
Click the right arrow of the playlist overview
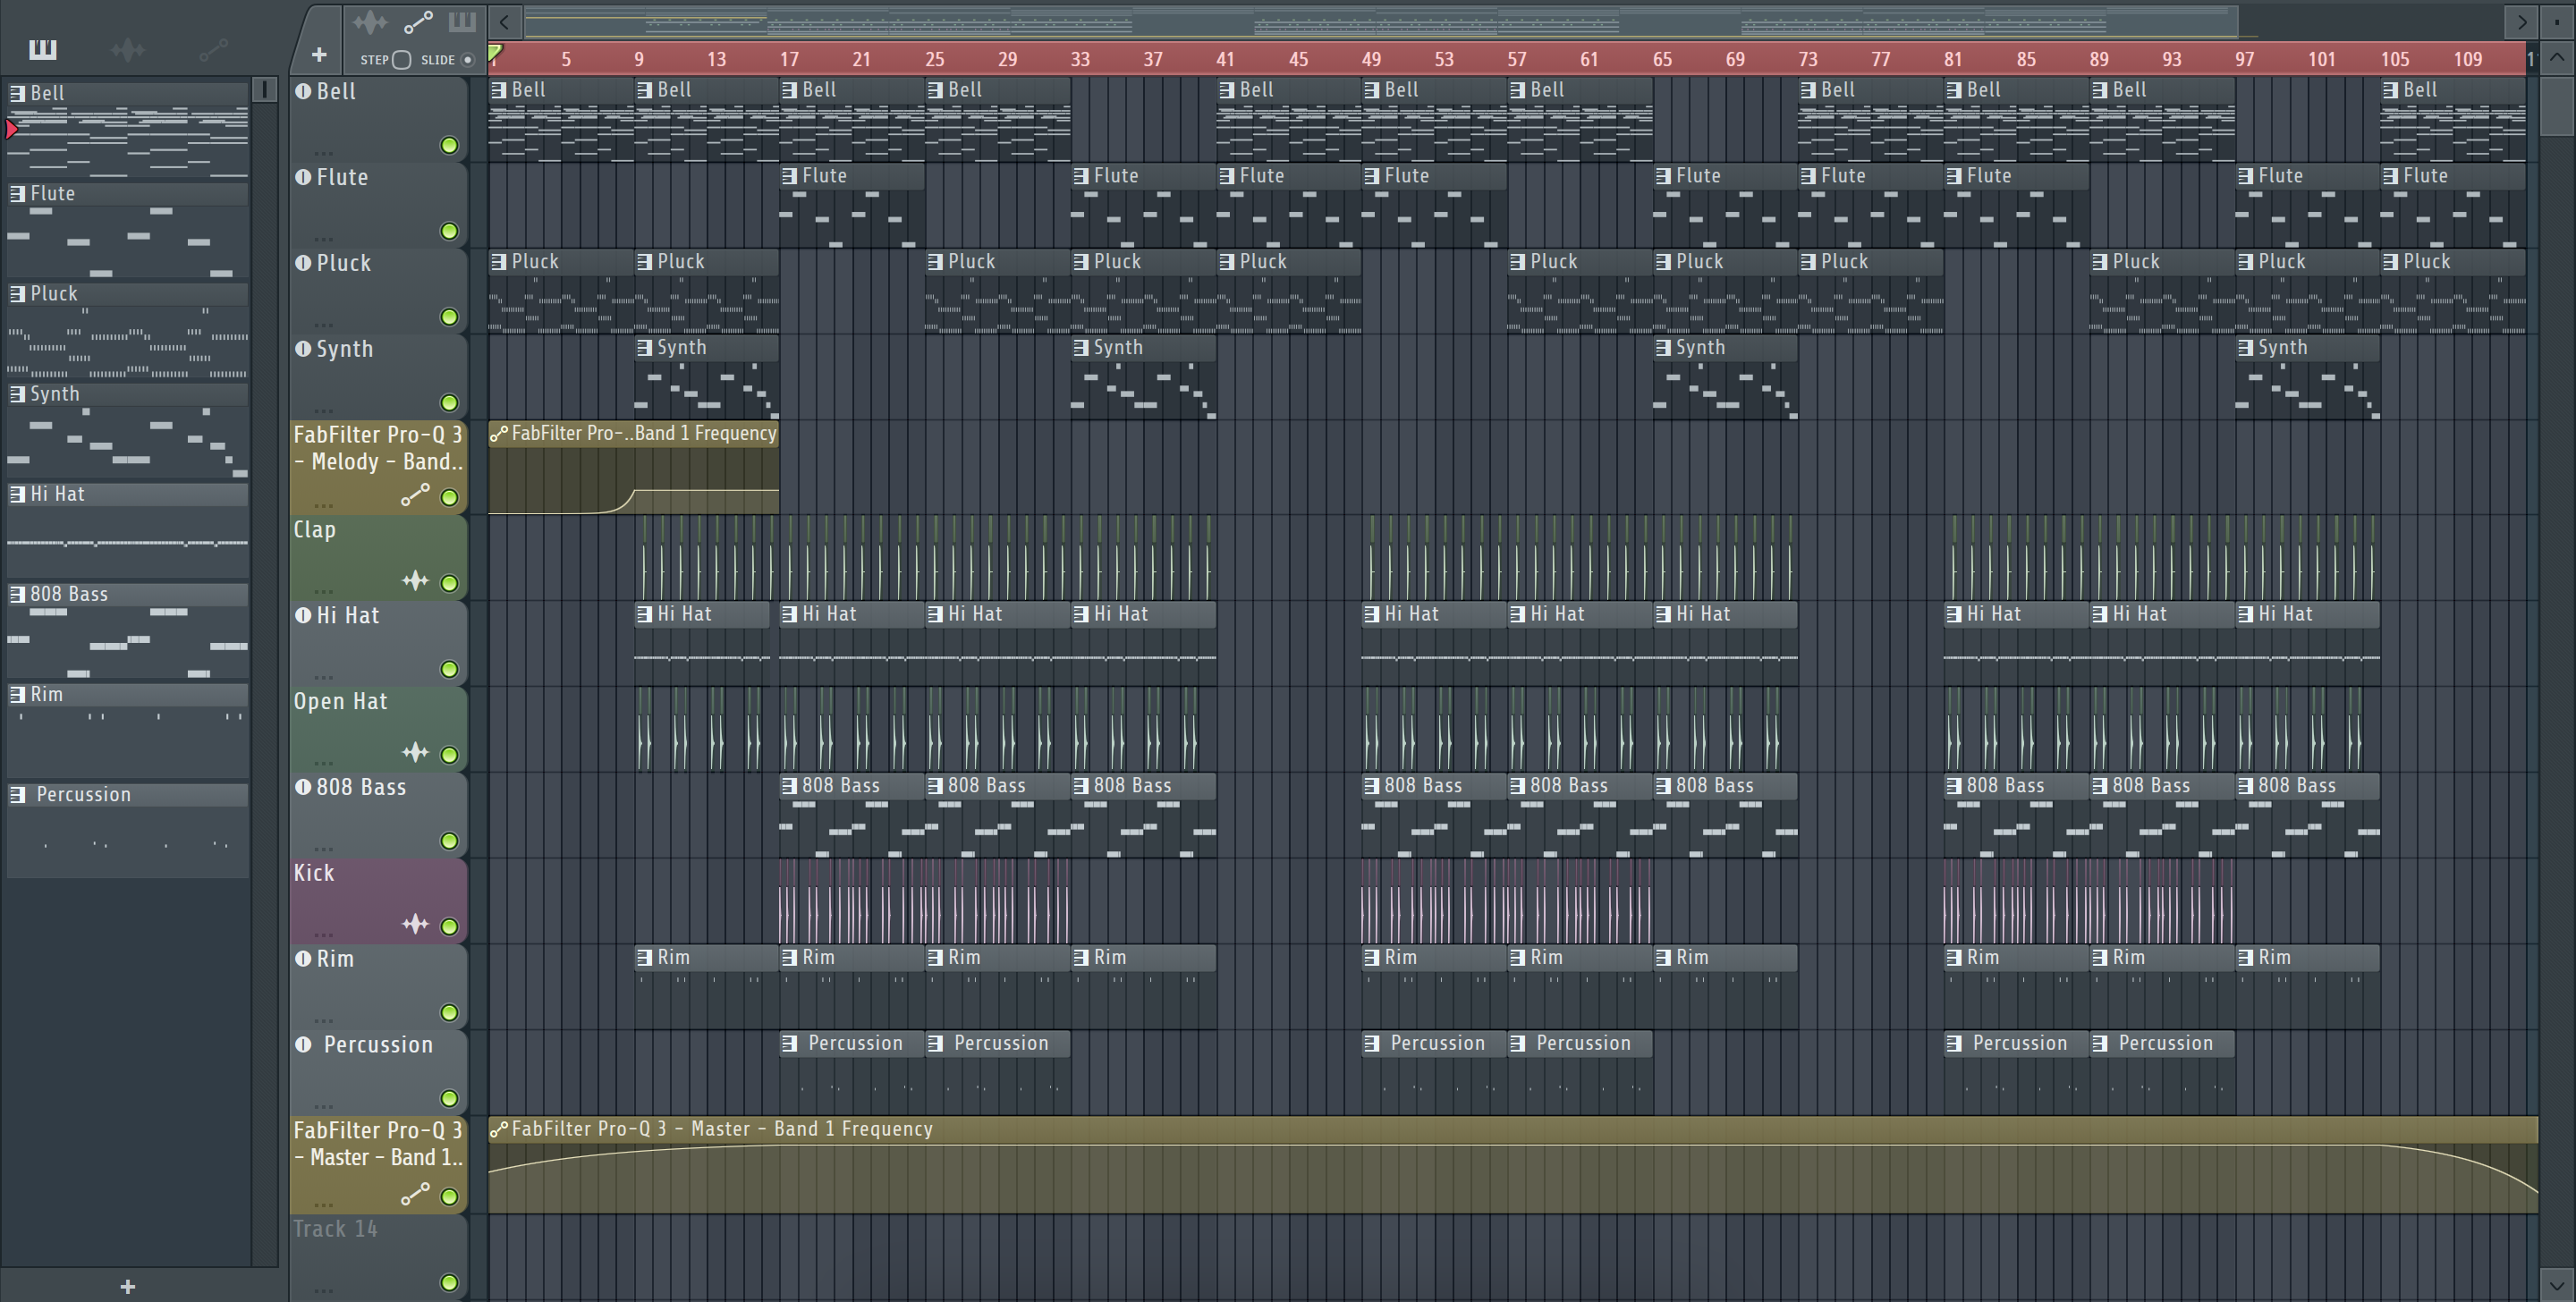pos(2522,21)
